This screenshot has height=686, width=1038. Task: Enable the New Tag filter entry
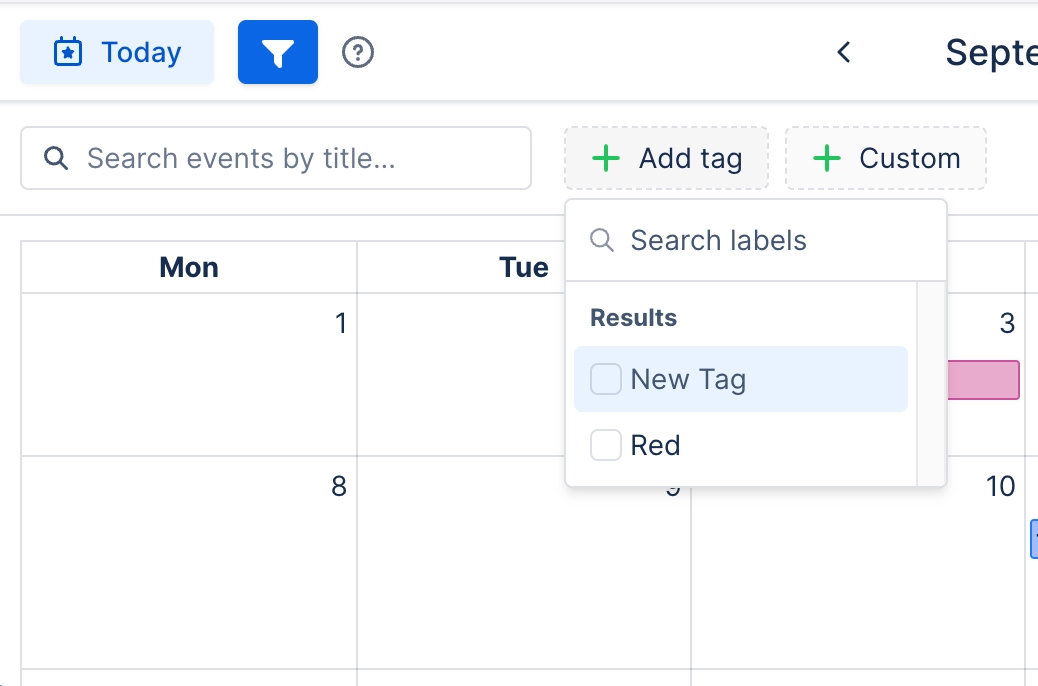tap(740, 379)
